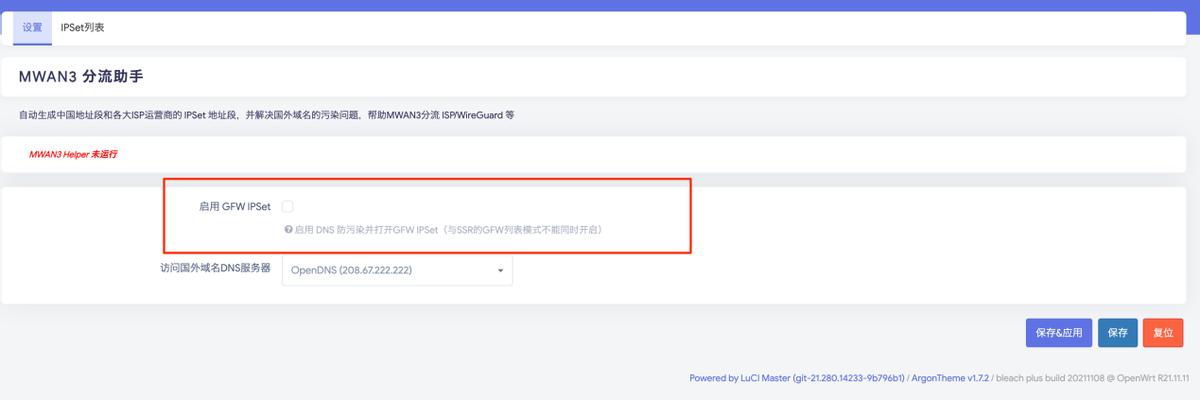The width and height of the screenshot is (1200, 400).
Task: Open the Powered by LuCI Master link
Action: 797,378
